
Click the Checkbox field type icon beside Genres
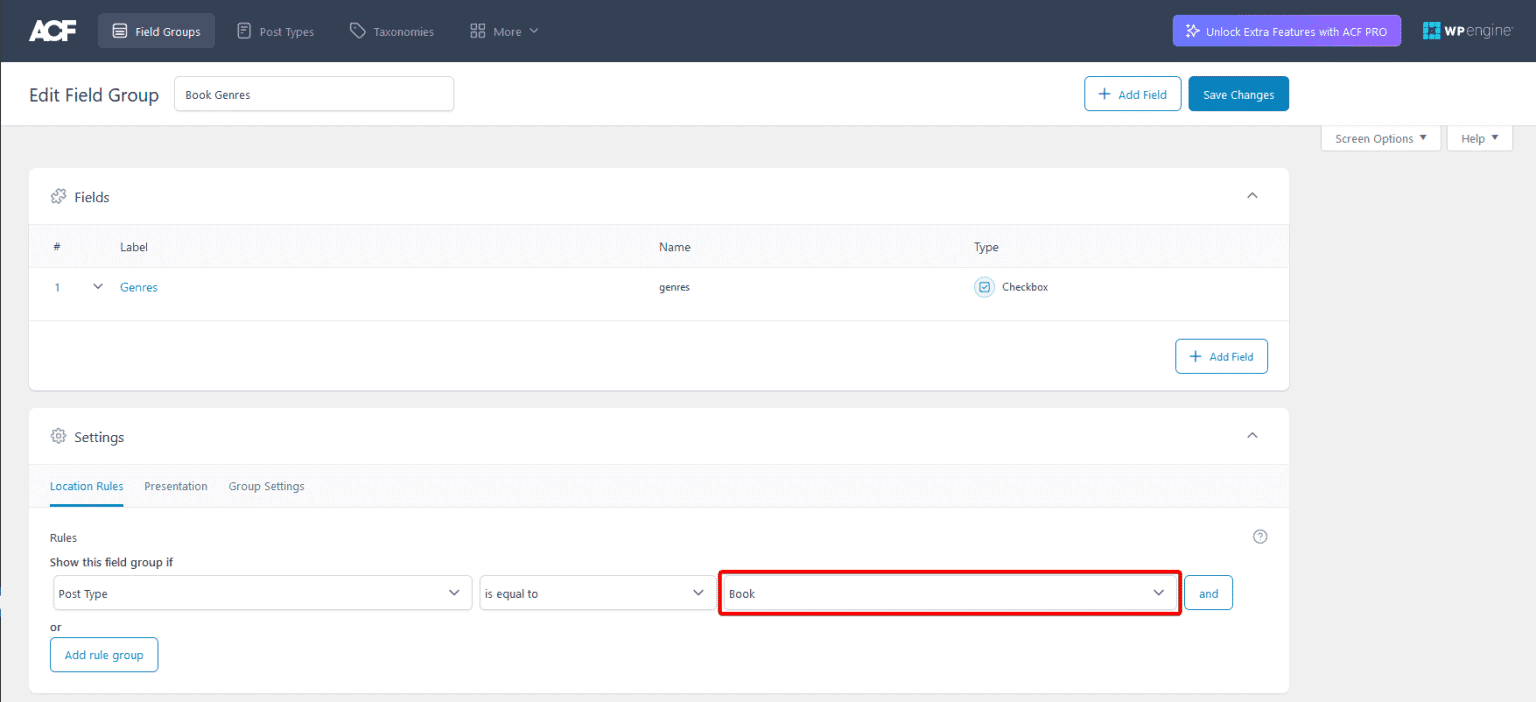coord(983,287)
